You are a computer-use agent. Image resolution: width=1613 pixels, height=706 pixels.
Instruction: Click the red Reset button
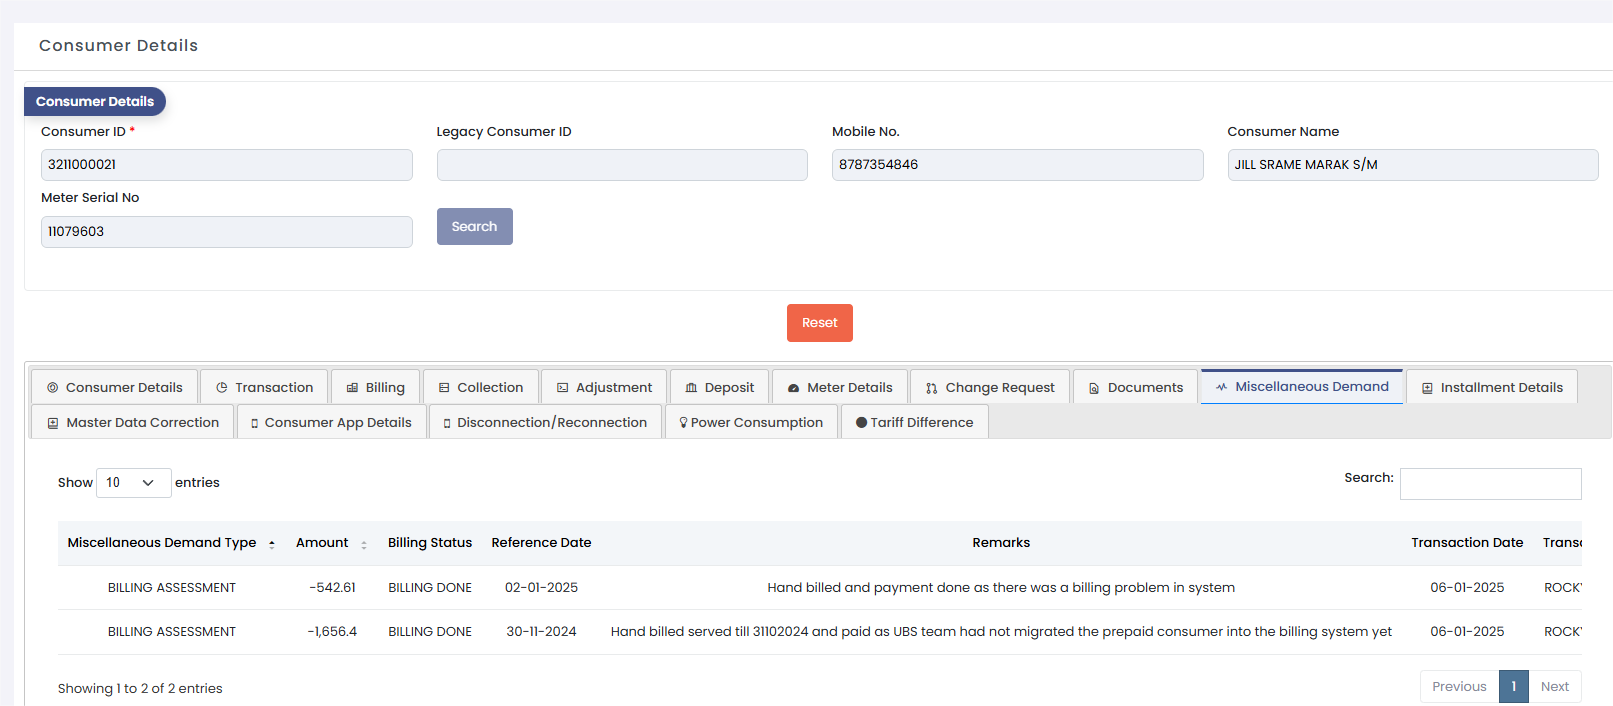[819, 323]
